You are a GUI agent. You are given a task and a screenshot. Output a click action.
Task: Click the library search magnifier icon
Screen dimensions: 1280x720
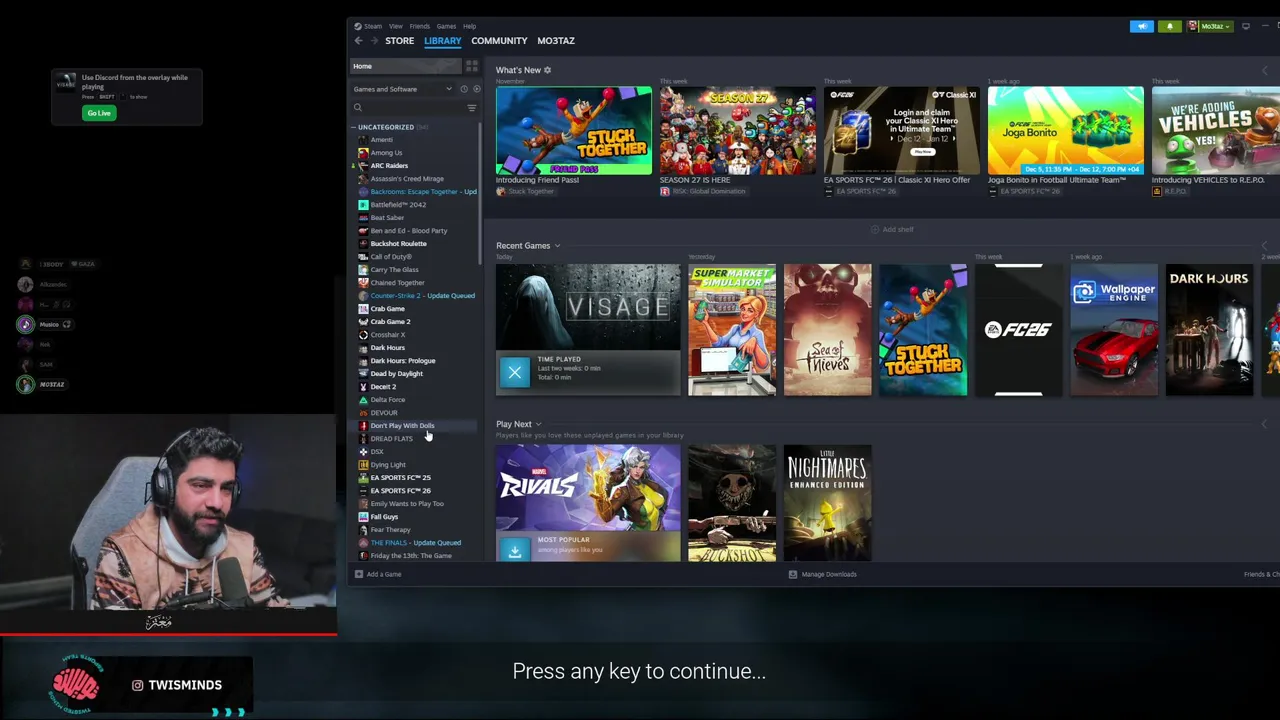[358, 108]
